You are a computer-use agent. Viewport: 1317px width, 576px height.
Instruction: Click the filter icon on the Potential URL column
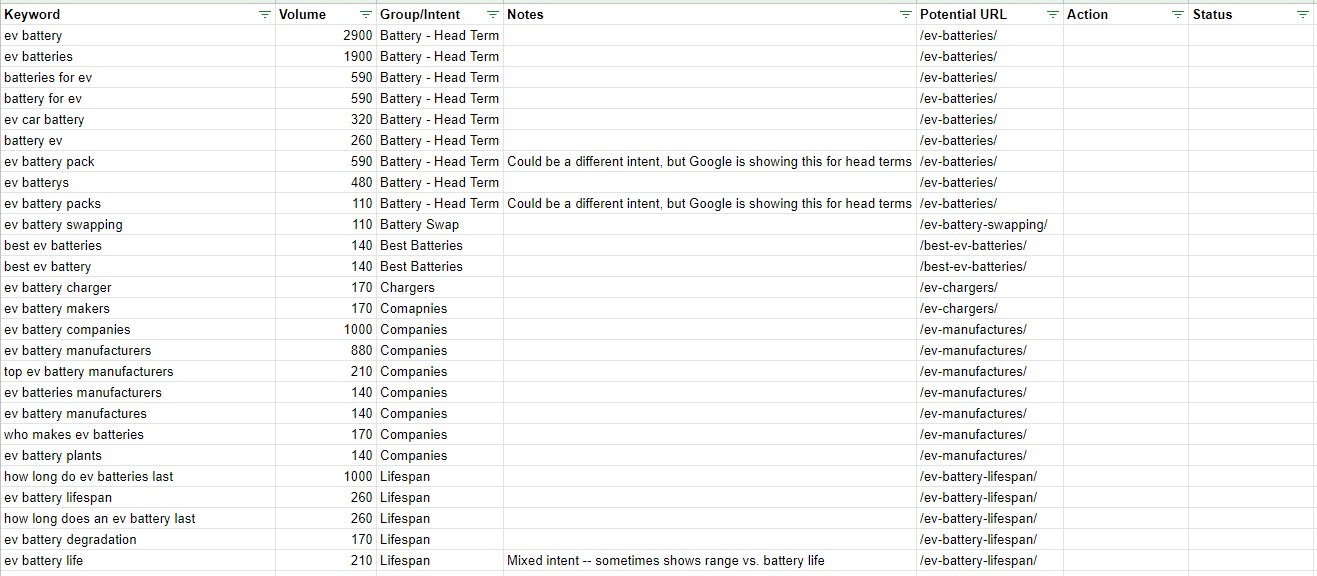[x=1052, y=14]
